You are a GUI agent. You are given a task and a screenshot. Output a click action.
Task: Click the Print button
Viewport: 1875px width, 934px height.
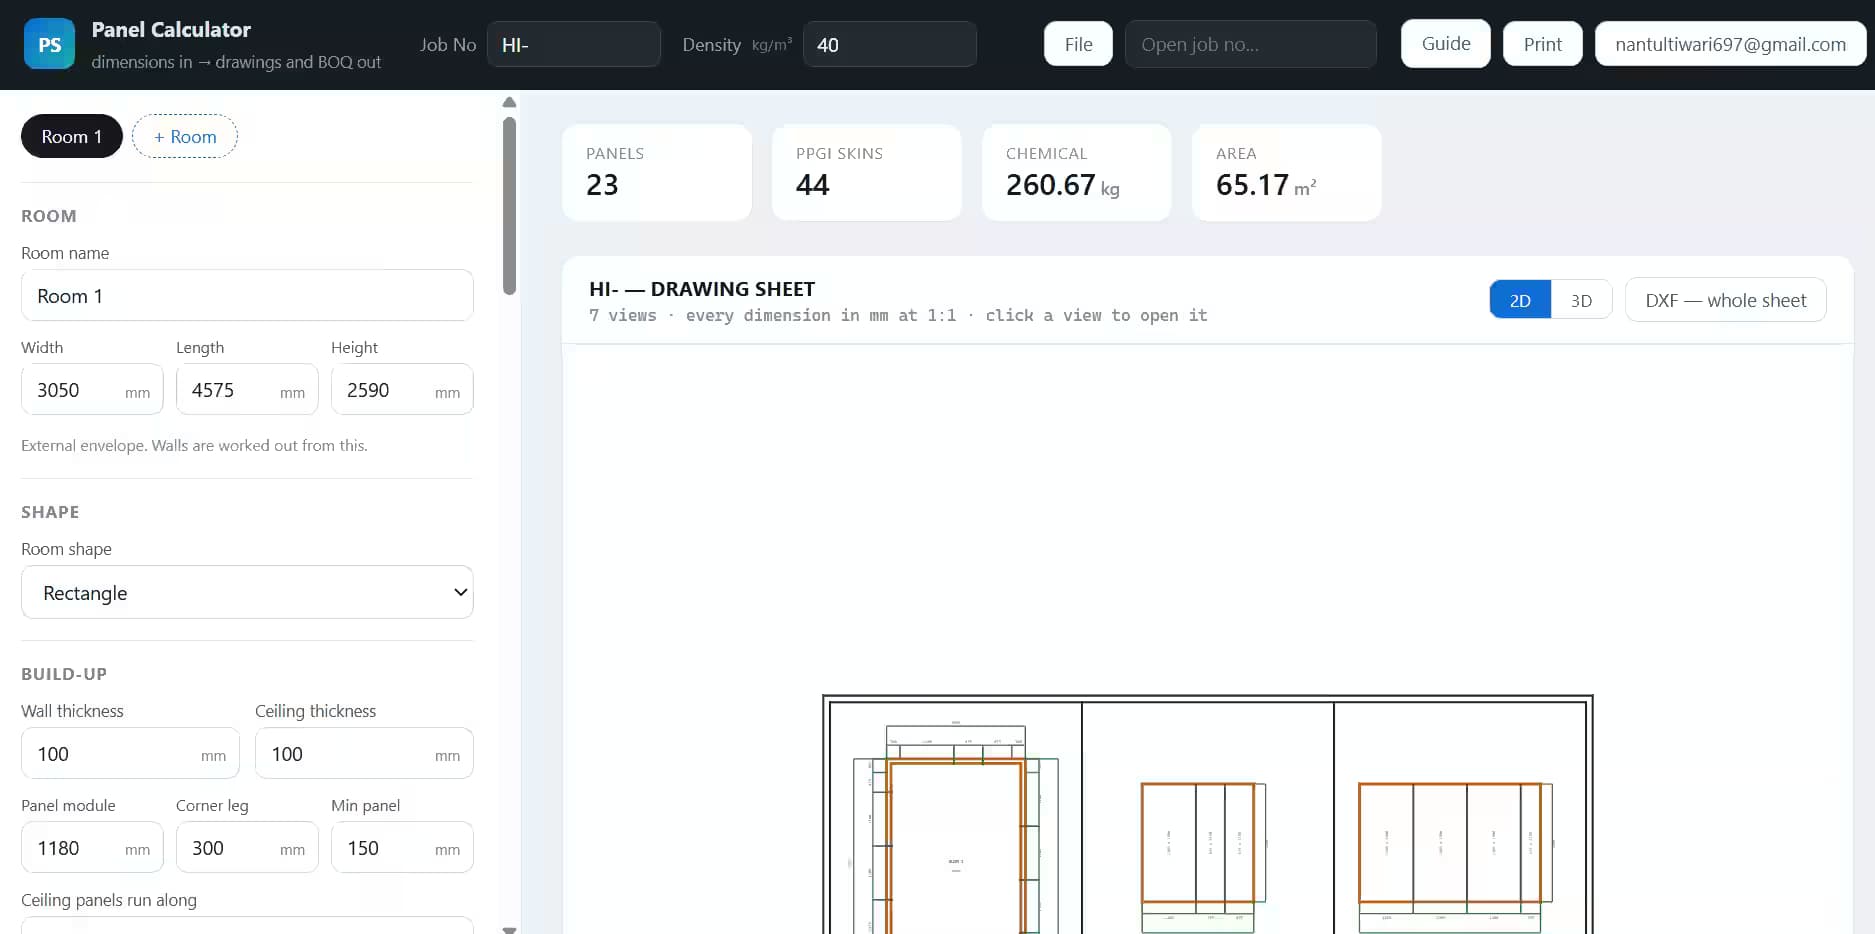click(1543, 44)
